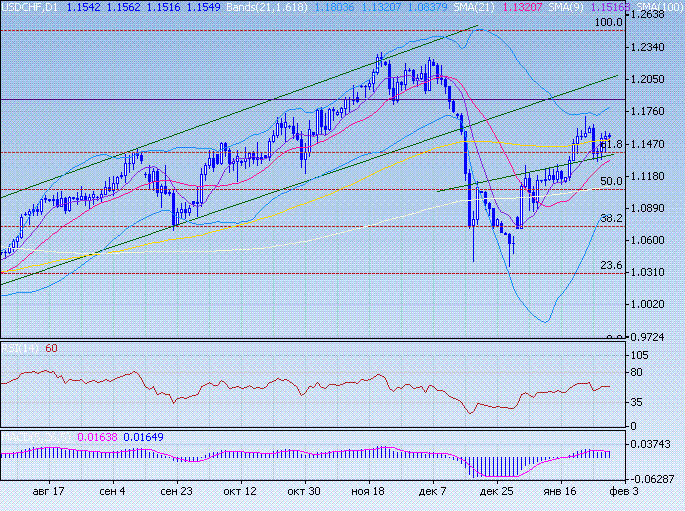Select the 'ноя 18' date marker
This screenshot has width=685, height=511.
(x=368, y=492)
